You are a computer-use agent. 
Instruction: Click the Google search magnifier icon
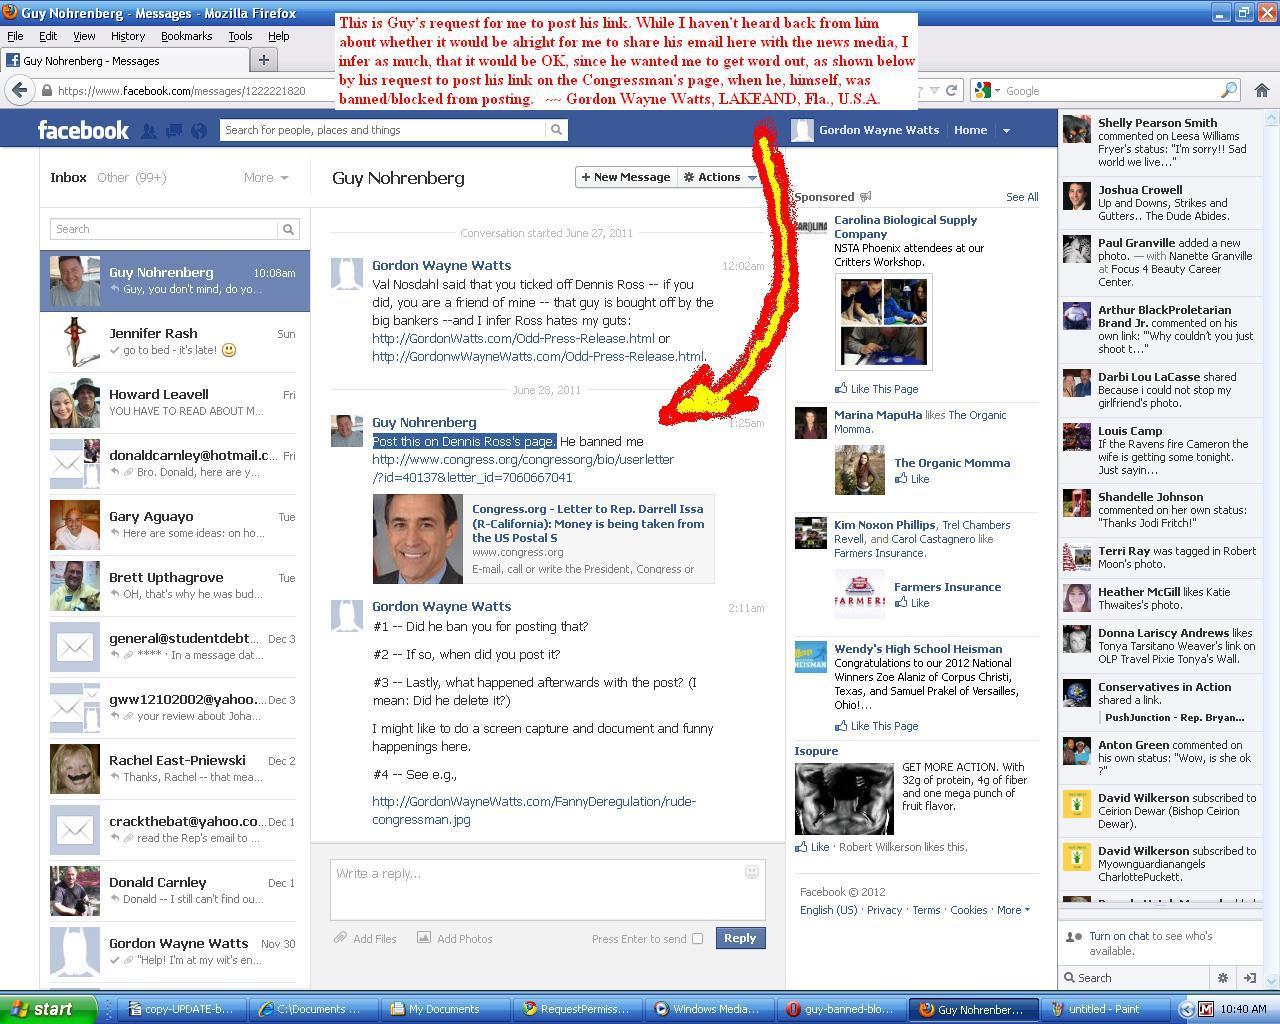[x=1229, y=90]
